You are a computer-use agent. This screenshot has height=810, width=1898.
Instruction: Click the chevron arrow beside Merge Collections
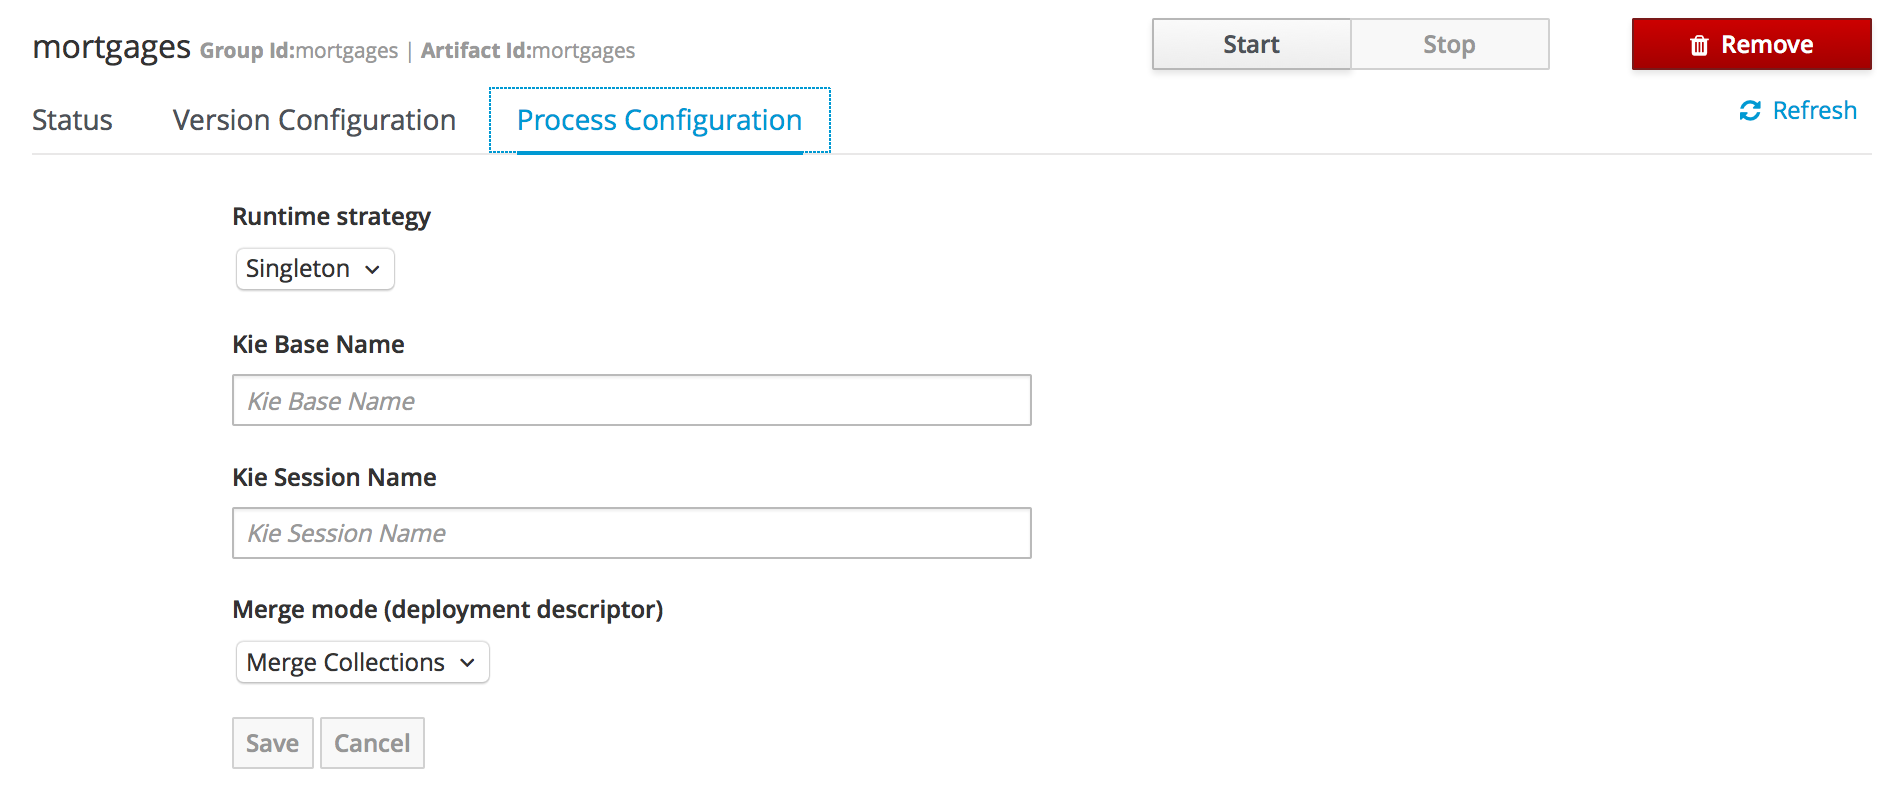pos(467,663)
